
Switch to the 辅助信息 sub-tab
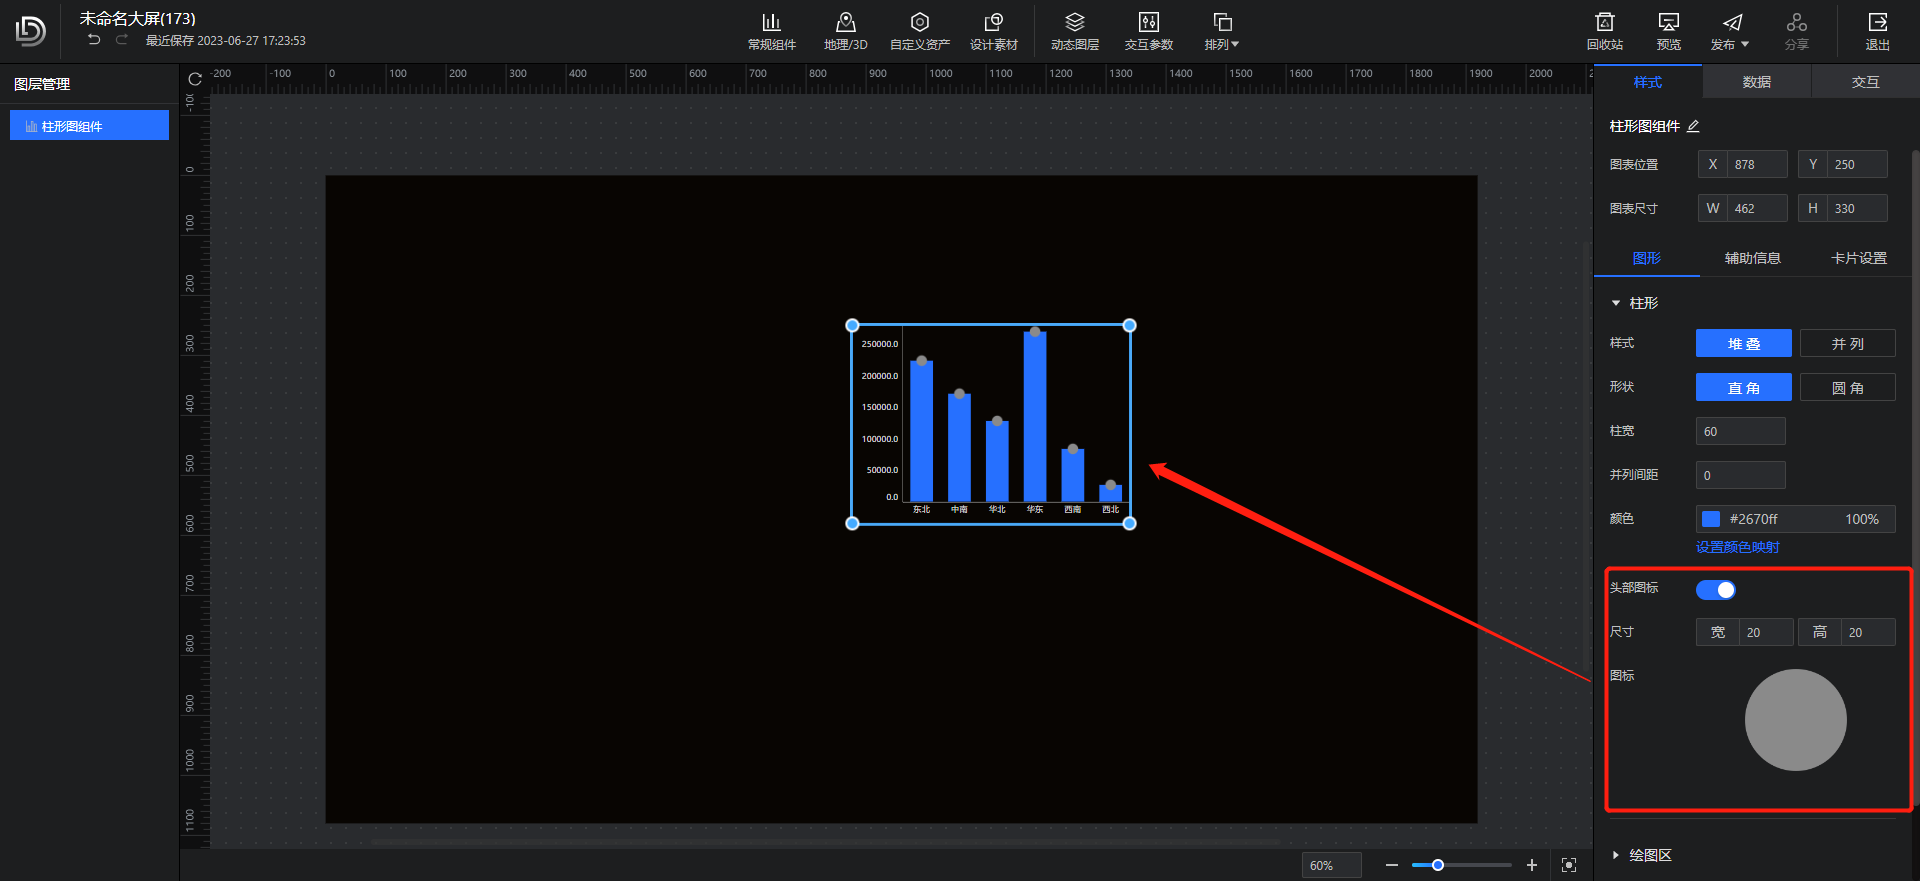pyautogui.click(x=1752, y=258)
